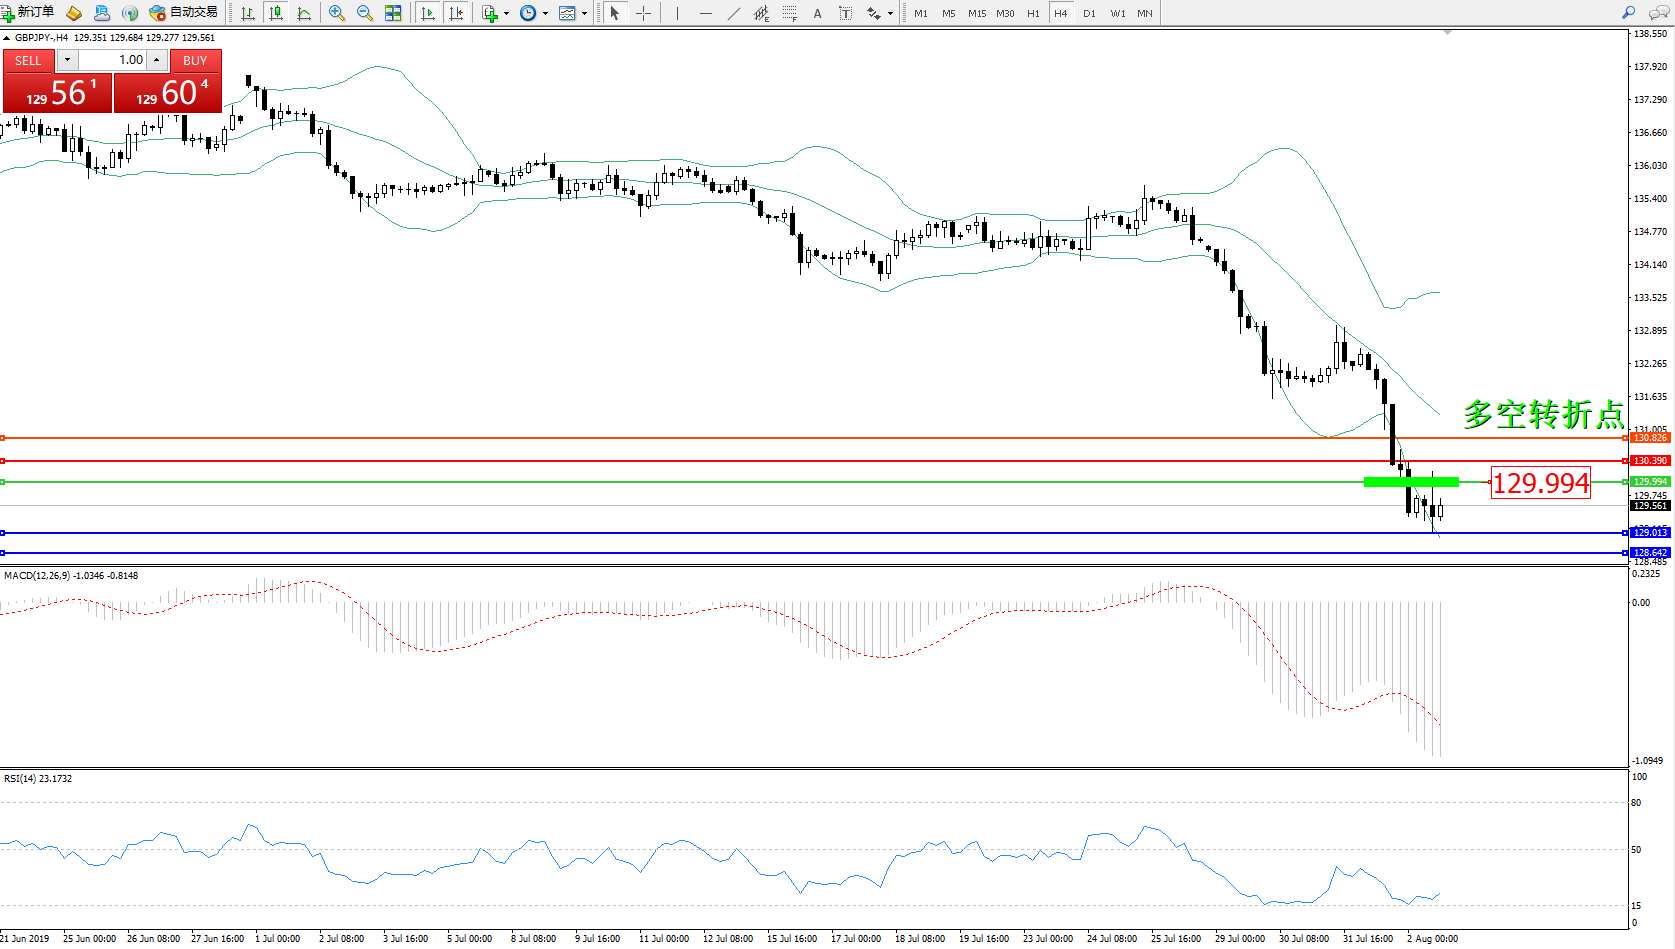The height and width of the screenshot is (949, 1675).
Task: Select the trendline drawing tool
Action: [x=734, y=13]
